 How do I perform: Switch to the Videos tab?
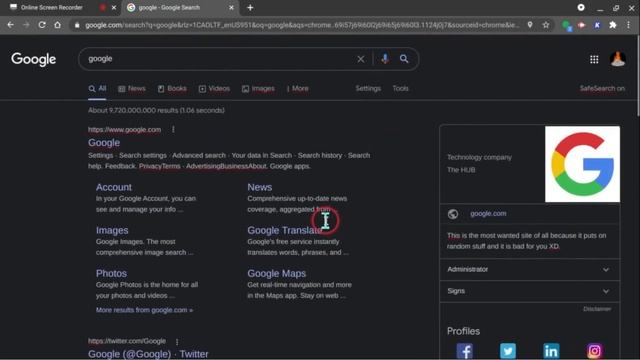(x=214, y=89)
